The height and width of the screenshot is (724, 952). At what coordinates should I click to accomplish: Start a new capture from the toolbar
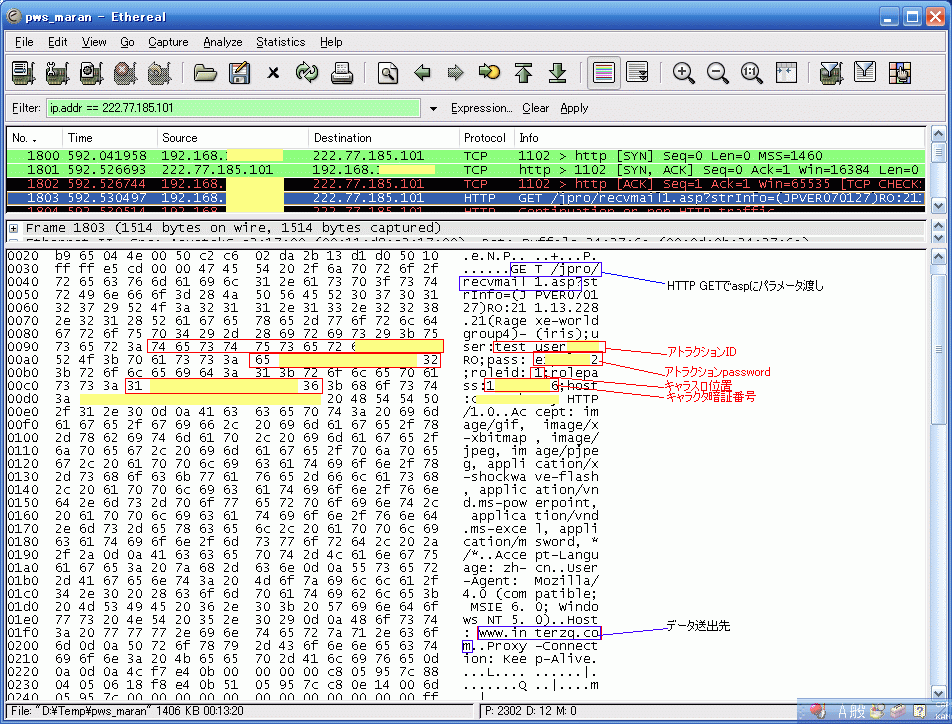tap(91, 73)
